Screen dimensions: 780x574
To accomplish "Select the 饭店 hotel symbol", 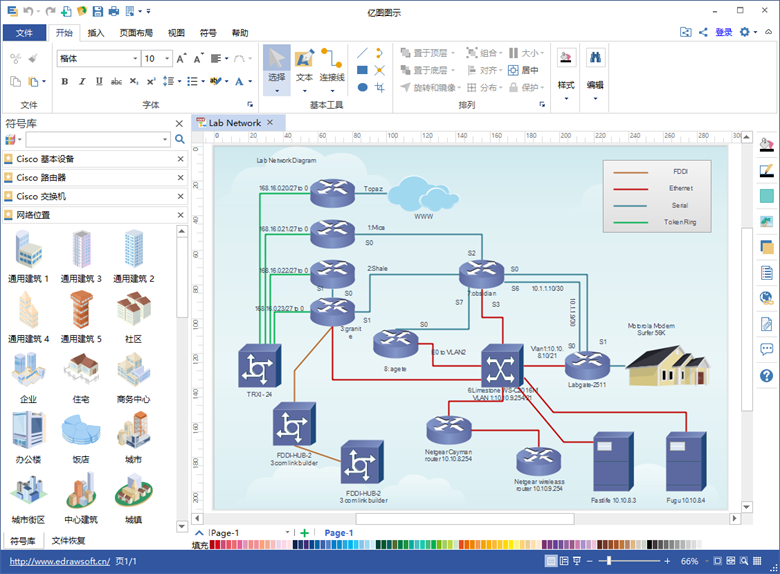I will pos(81,438).
